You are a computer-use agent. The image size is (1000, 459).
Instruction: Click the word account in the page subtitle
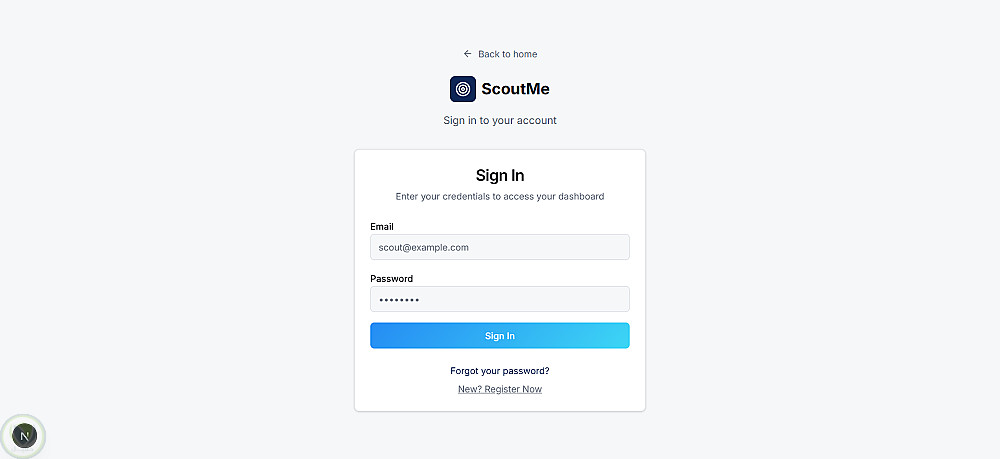tap(537, 120)
